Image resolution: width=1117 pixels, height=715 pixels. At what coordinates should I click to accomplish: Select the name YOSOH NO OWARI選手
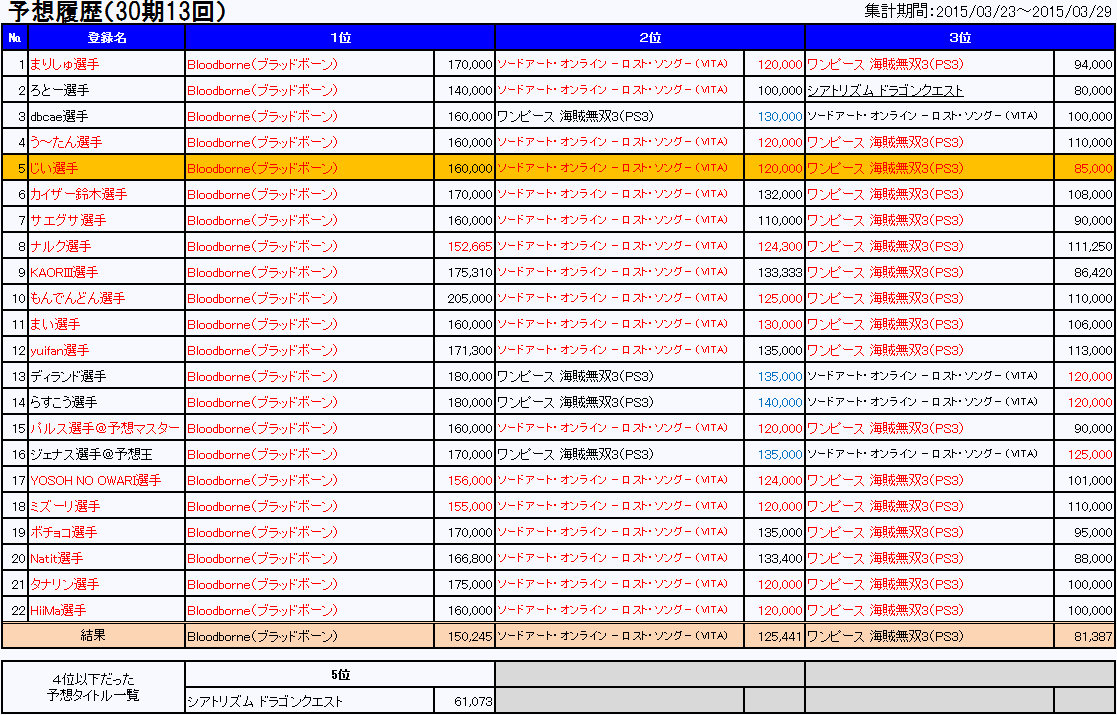click(95, 481)
